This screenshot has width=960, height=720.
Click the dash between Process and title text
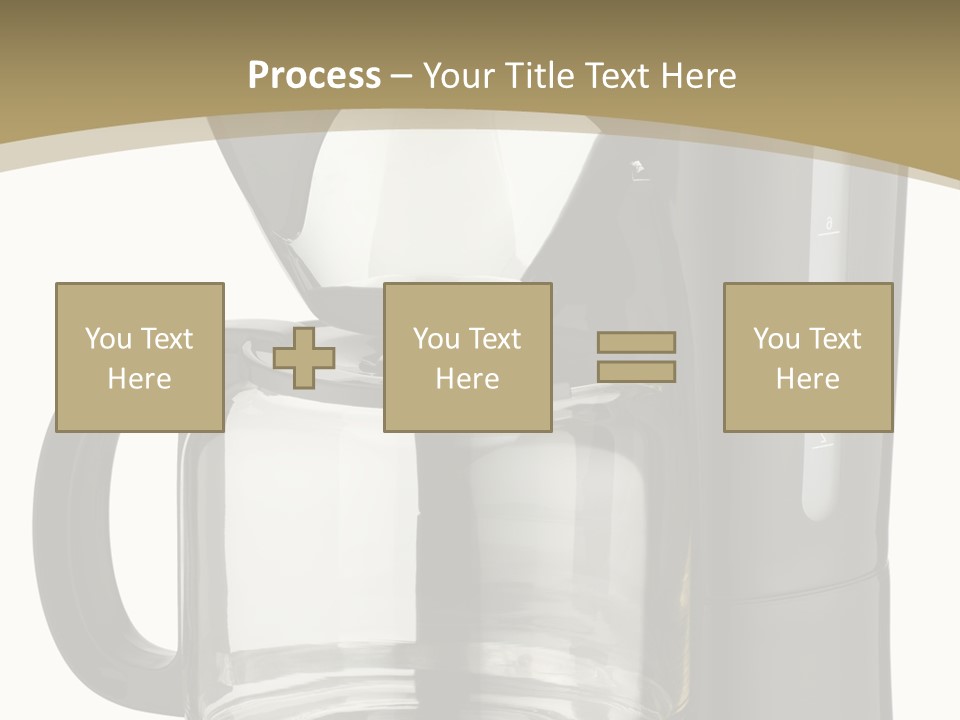tap(401, 76)
